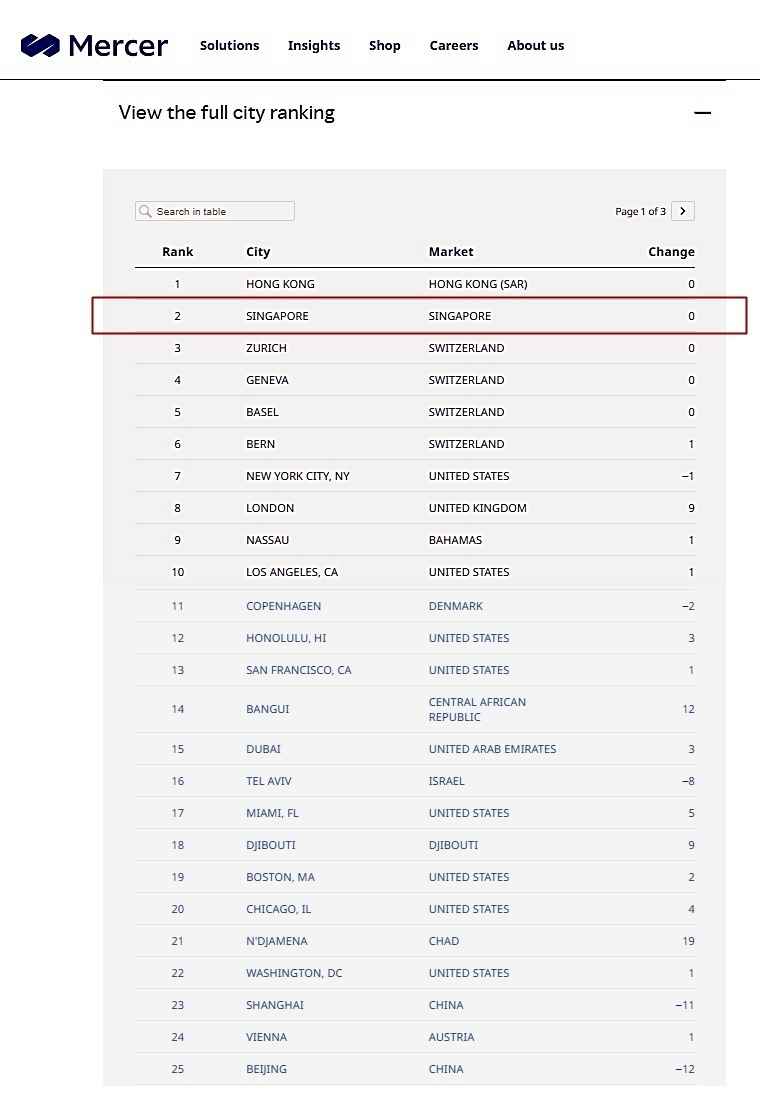Sort by the Rank column header
This screenshot has width=760, height=1107.
coord(178,252)
